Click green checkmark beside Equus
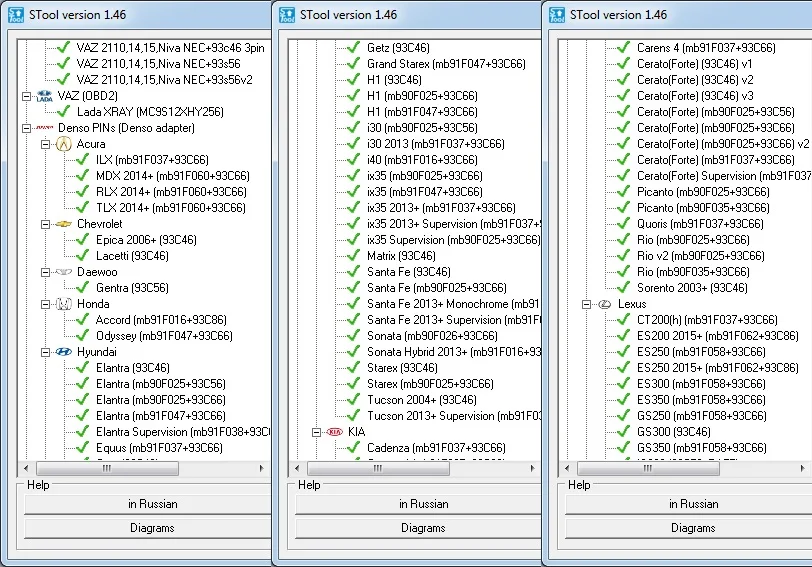This screenshot has height=567, width=812. (82, 447)
